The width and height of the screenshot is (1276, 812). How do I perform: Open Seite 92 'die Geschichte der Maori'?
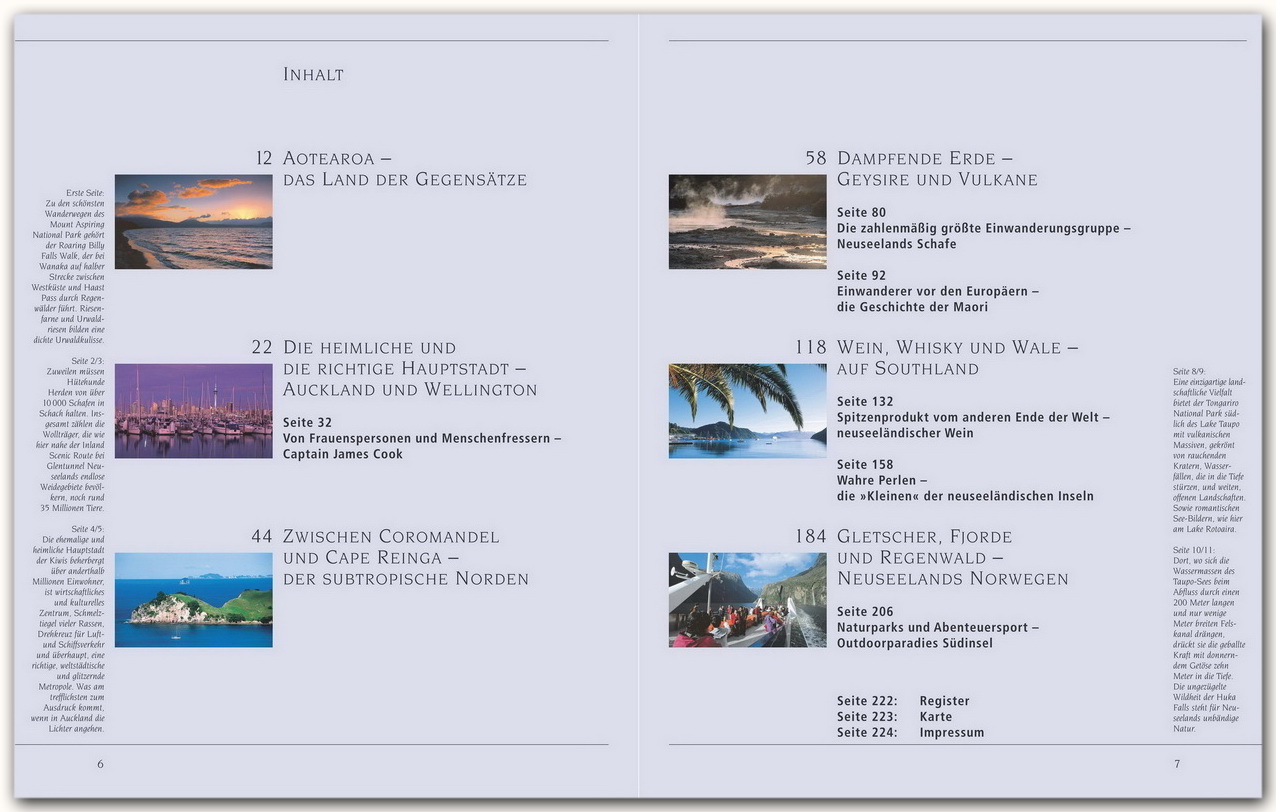tap(937, 291)
